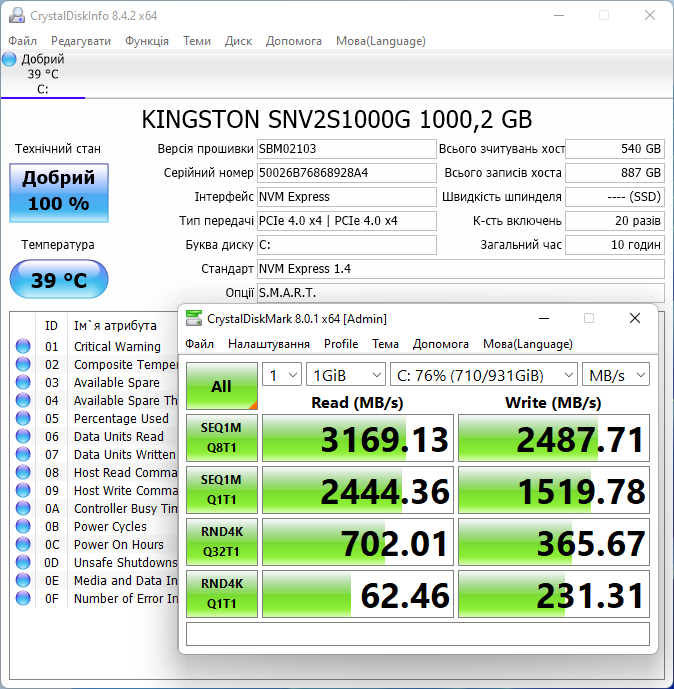Click status orb for Media and Data Integrity row
Image resolution: width=674 pixels, height=689 pixels.
[23, 580]
